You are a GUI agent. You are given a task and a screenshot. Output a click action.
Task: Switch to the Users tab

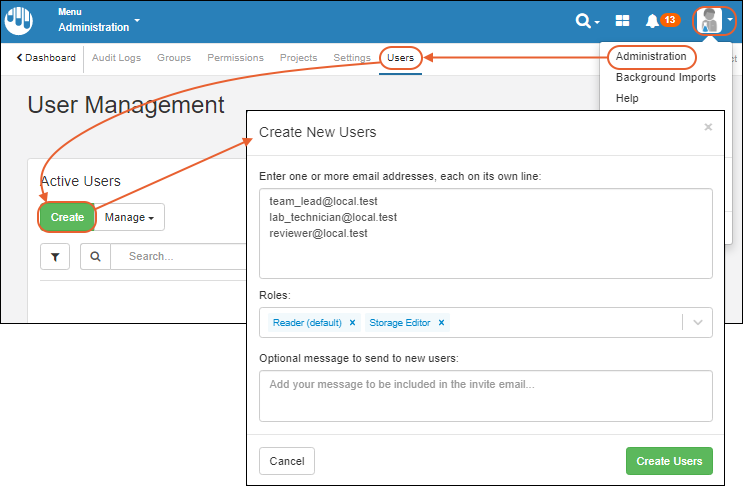(400, 58)
